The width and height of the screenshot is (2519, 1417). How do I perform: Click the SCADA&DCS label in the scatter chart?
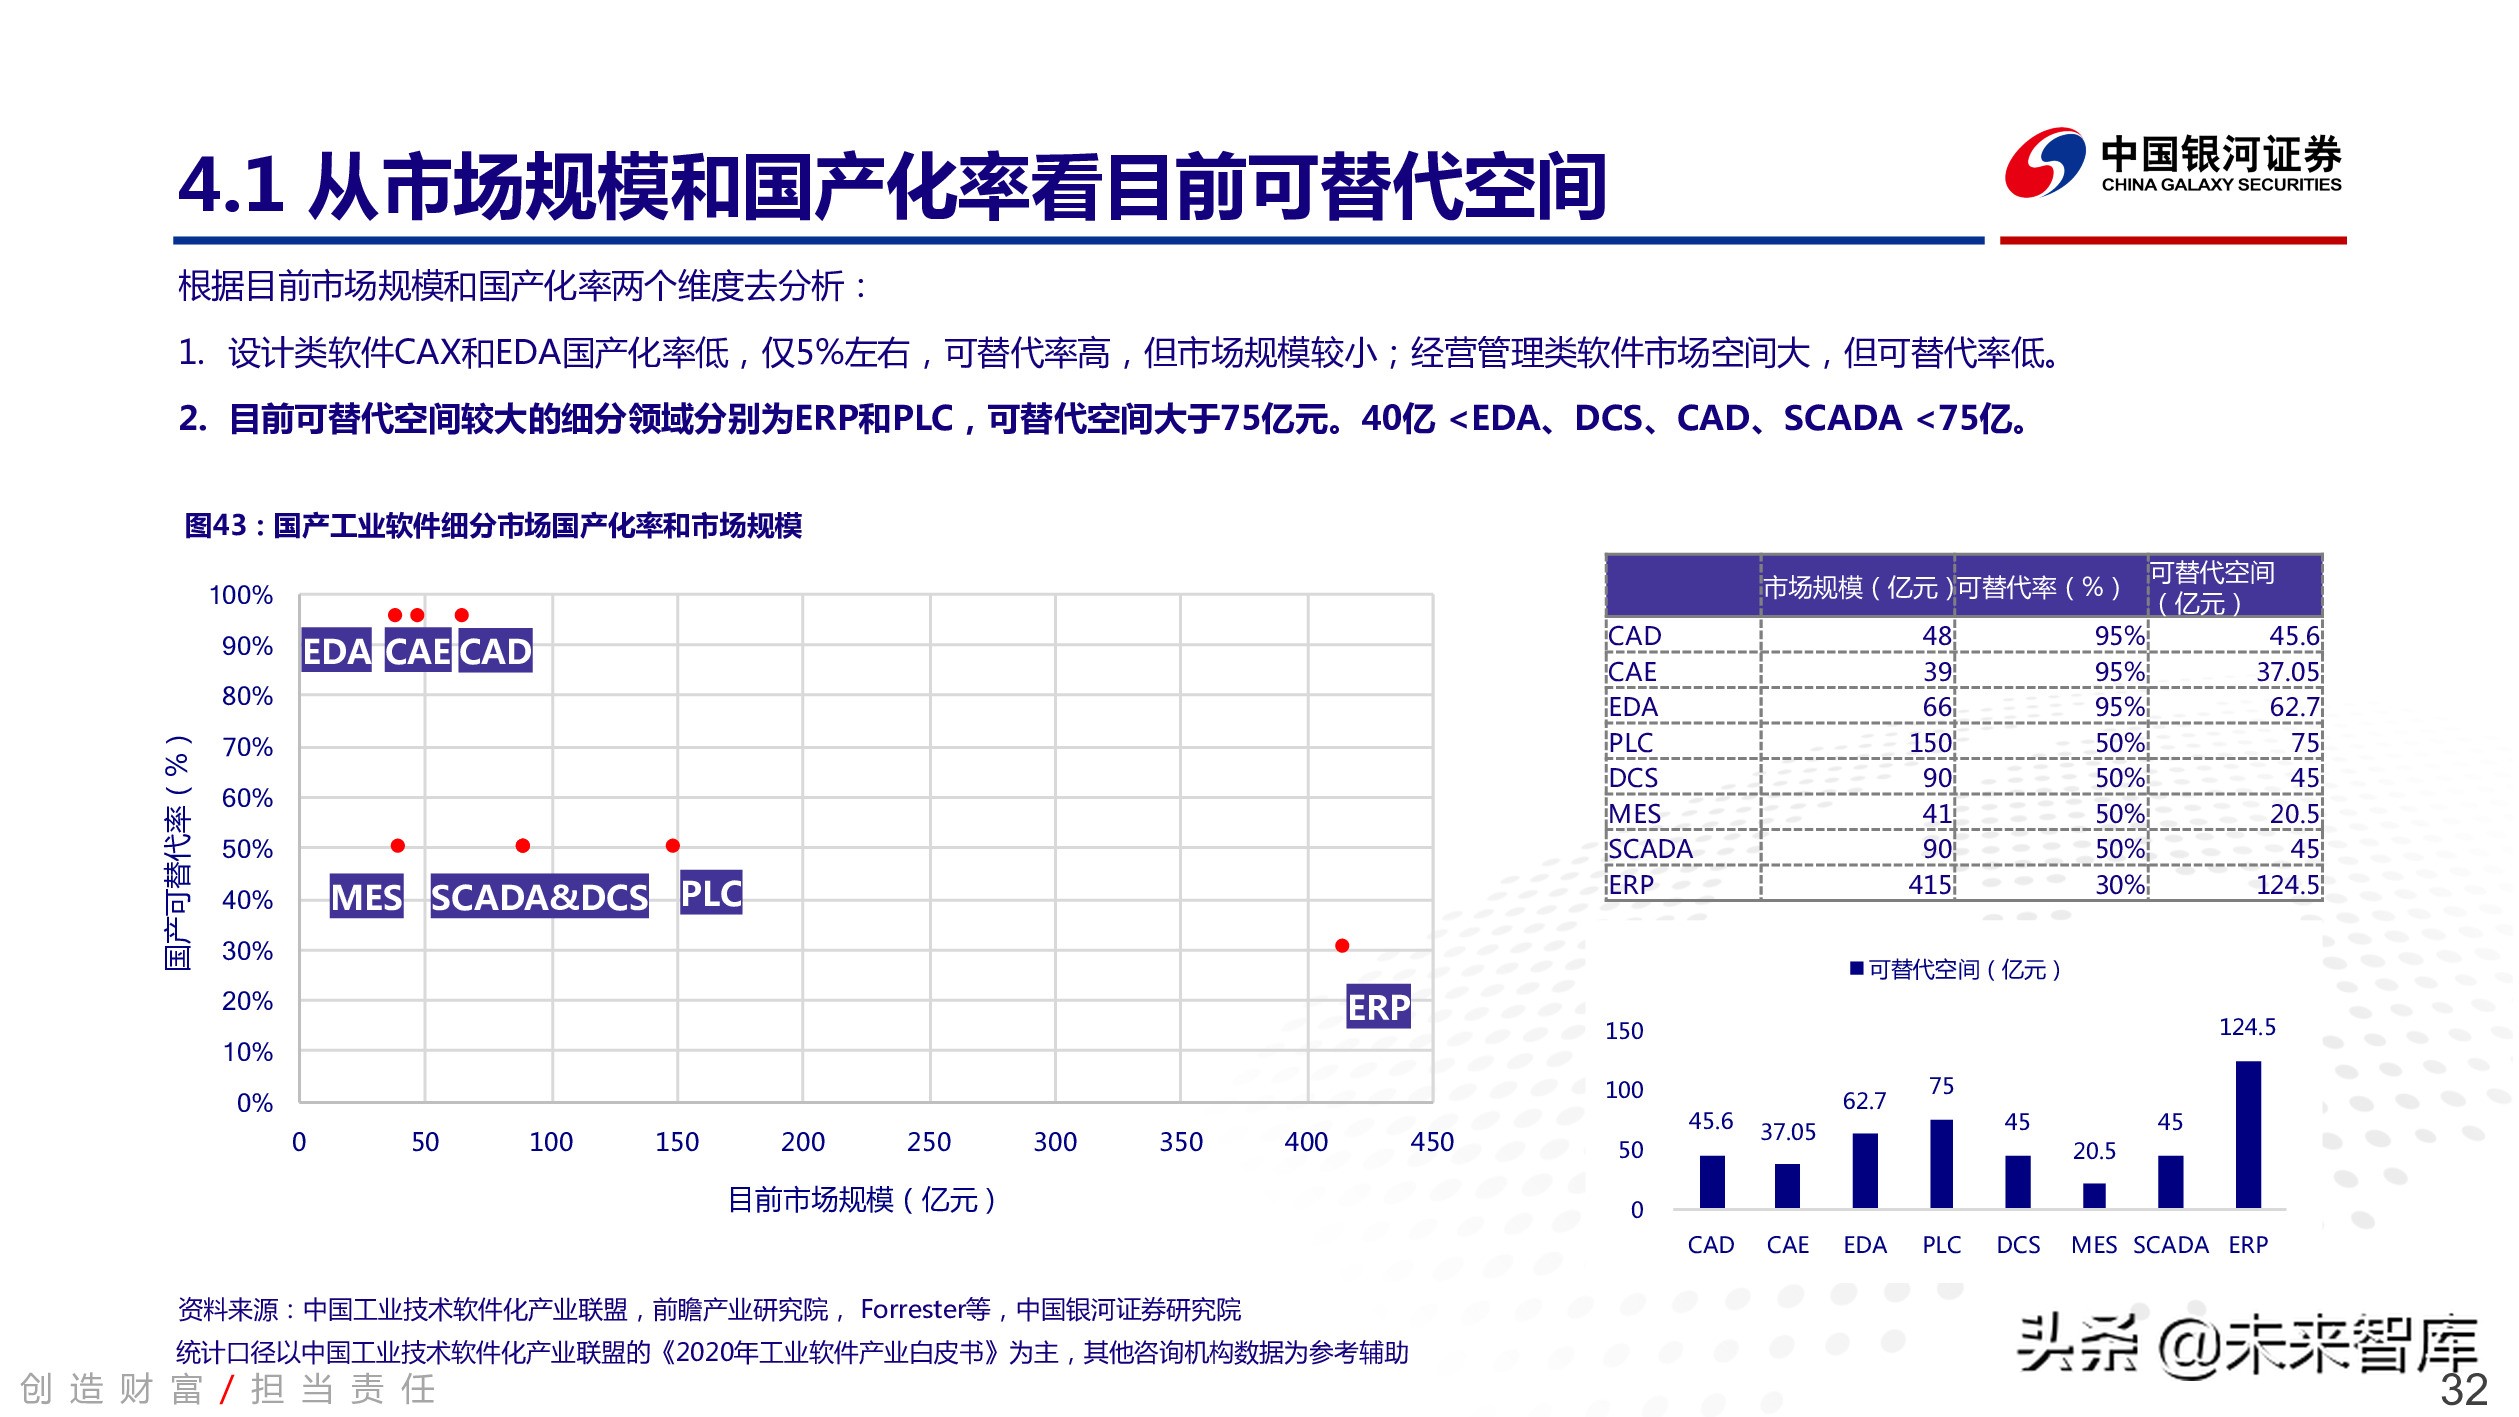(x=539, y=897)
